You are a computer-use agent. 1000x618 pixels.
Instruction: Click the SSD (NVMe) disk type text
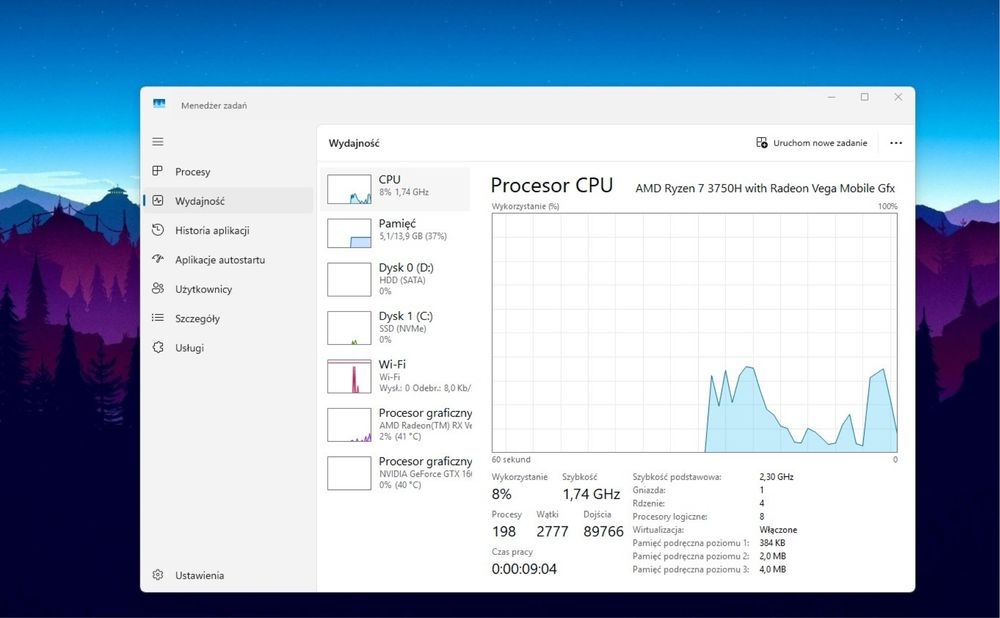click(402, 328)
